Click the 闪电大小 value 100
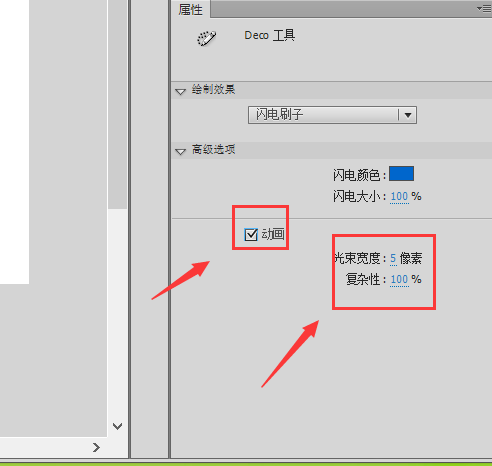492x466 pixels. click(x=399, y=197)
